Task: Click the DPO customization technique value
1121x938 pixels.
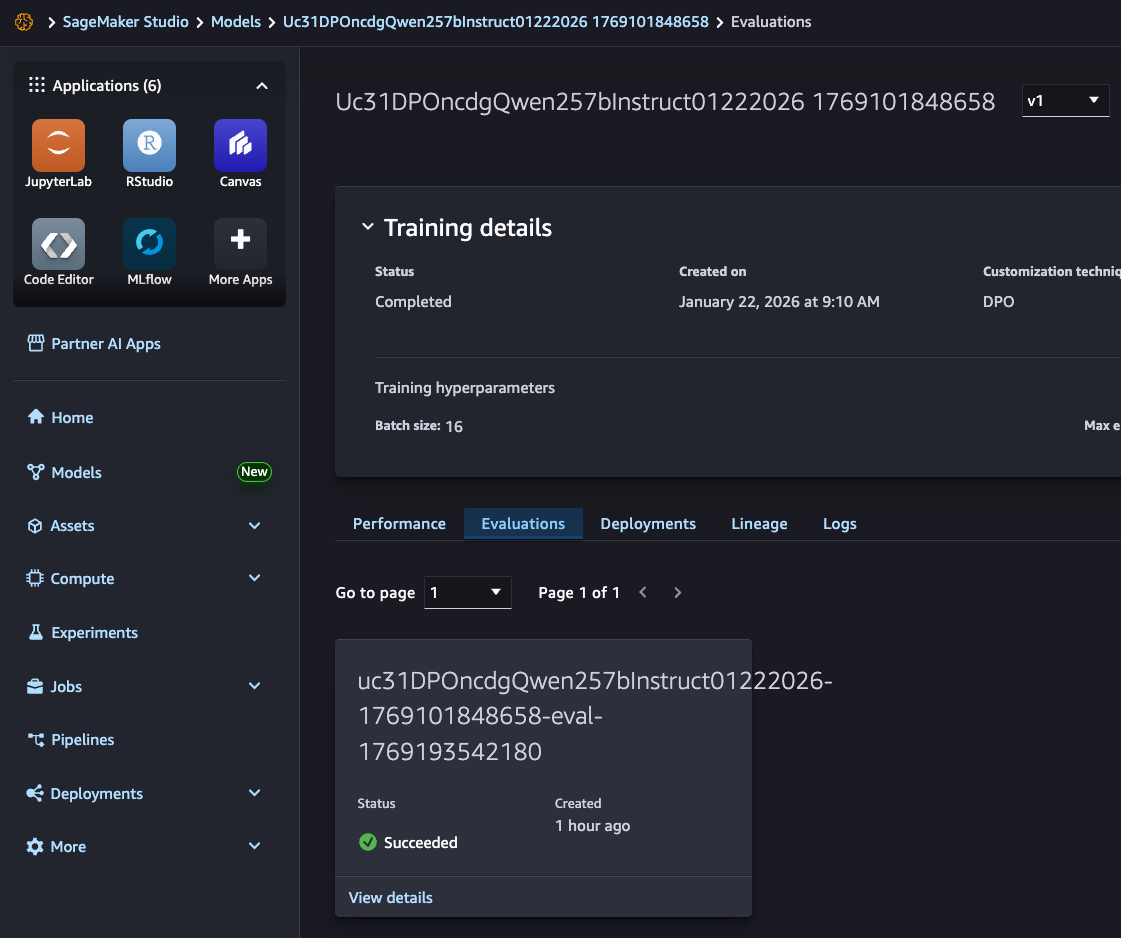Action: 998,302
